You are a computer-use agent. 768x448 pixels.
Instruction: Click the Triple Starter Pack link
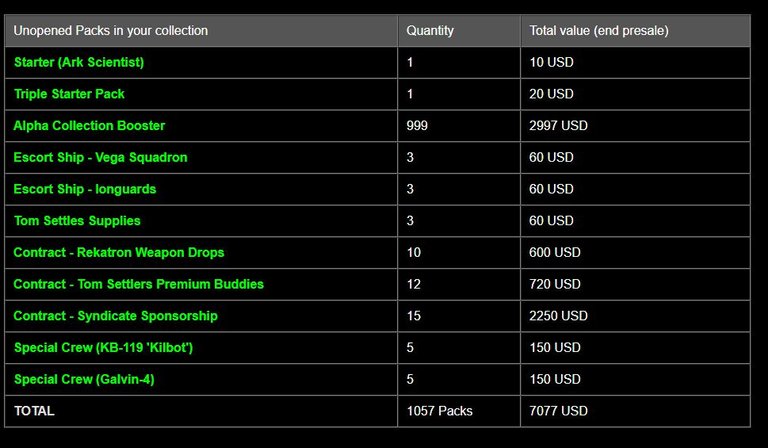coord(69,94)
